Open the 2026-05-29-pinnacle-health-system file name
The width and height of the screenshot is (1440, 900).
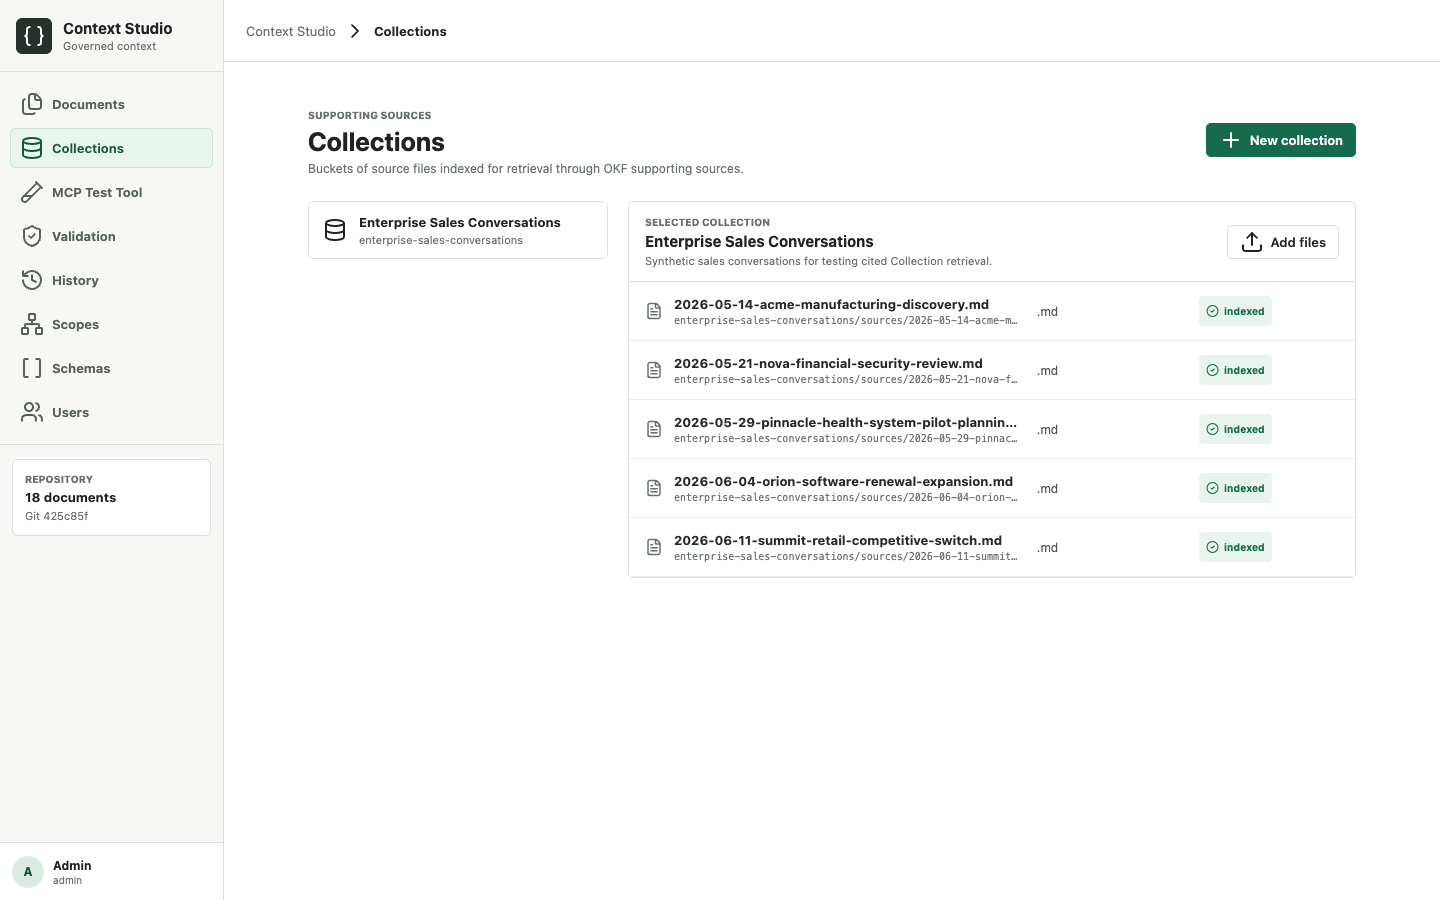pos(845,422)
